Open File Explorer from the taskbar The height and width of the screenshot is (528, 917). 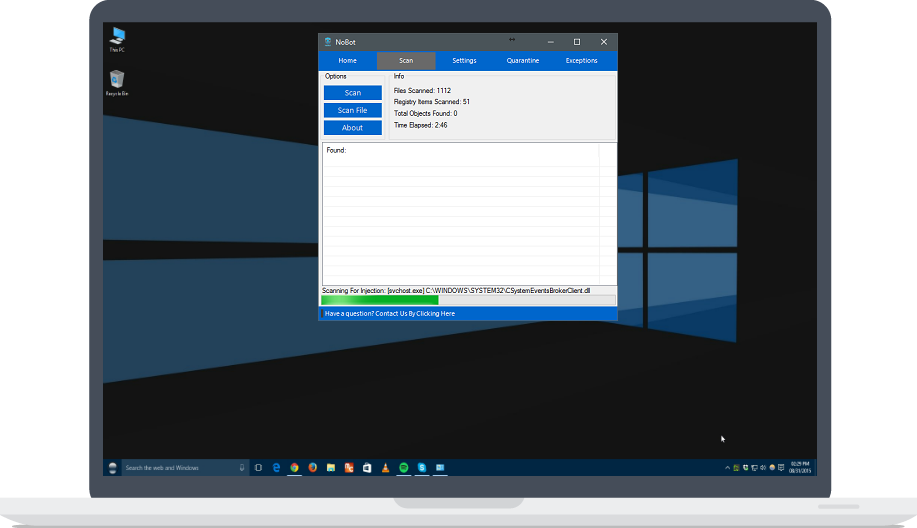pyautogui.click(x=330, y=467)
